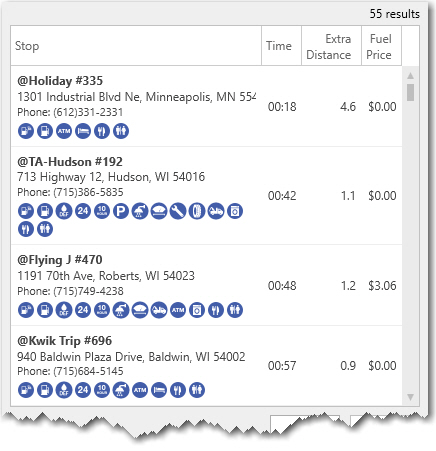Click the DEF droplet icon under Flying J #470
The width and height of the screenshot is (436, 451).
[64, 310]
